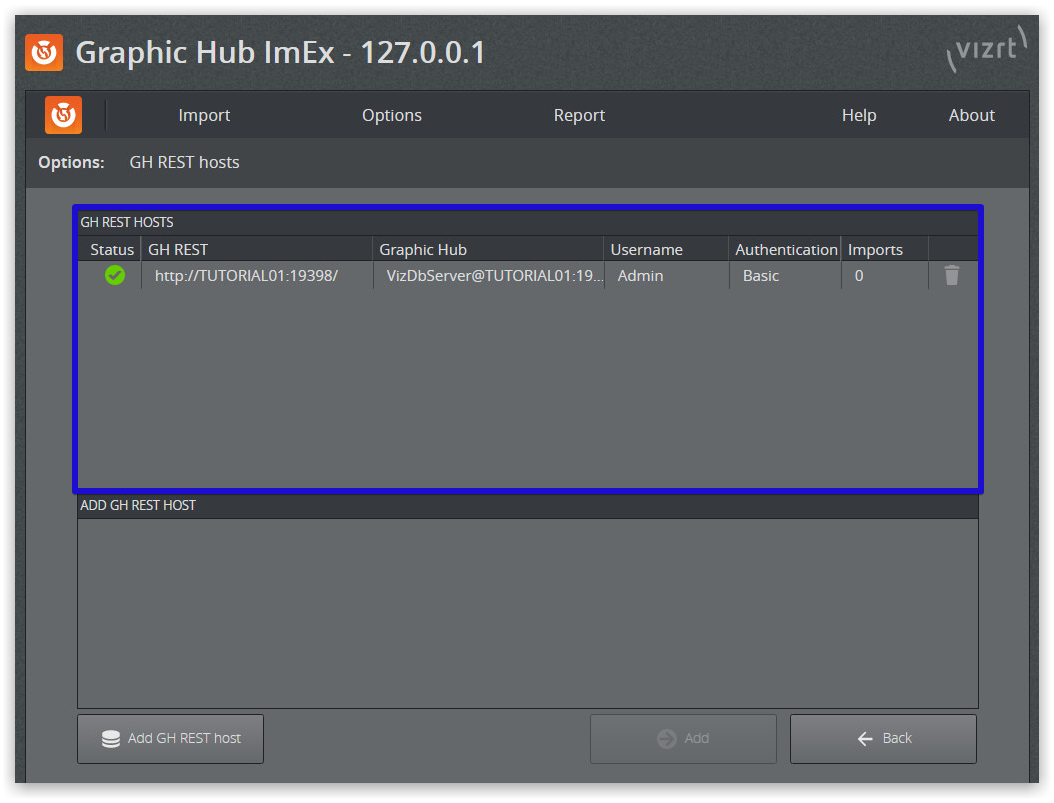
Task: Click the Status column header
Action: pos(110,249)
